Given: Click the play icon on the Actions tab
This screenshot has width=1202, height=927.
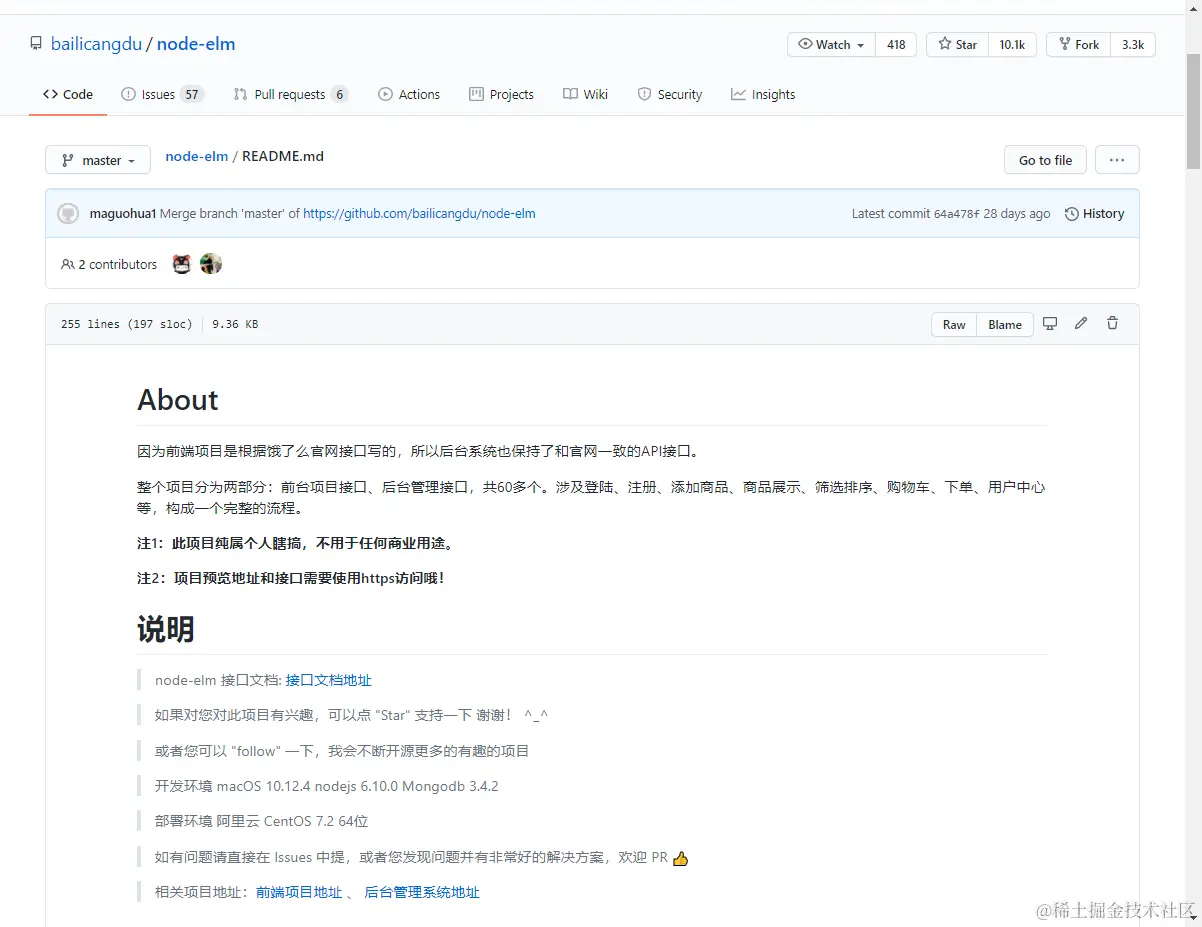Looking at the screenshot, I should pyautogui.click(x=385, y=94).
